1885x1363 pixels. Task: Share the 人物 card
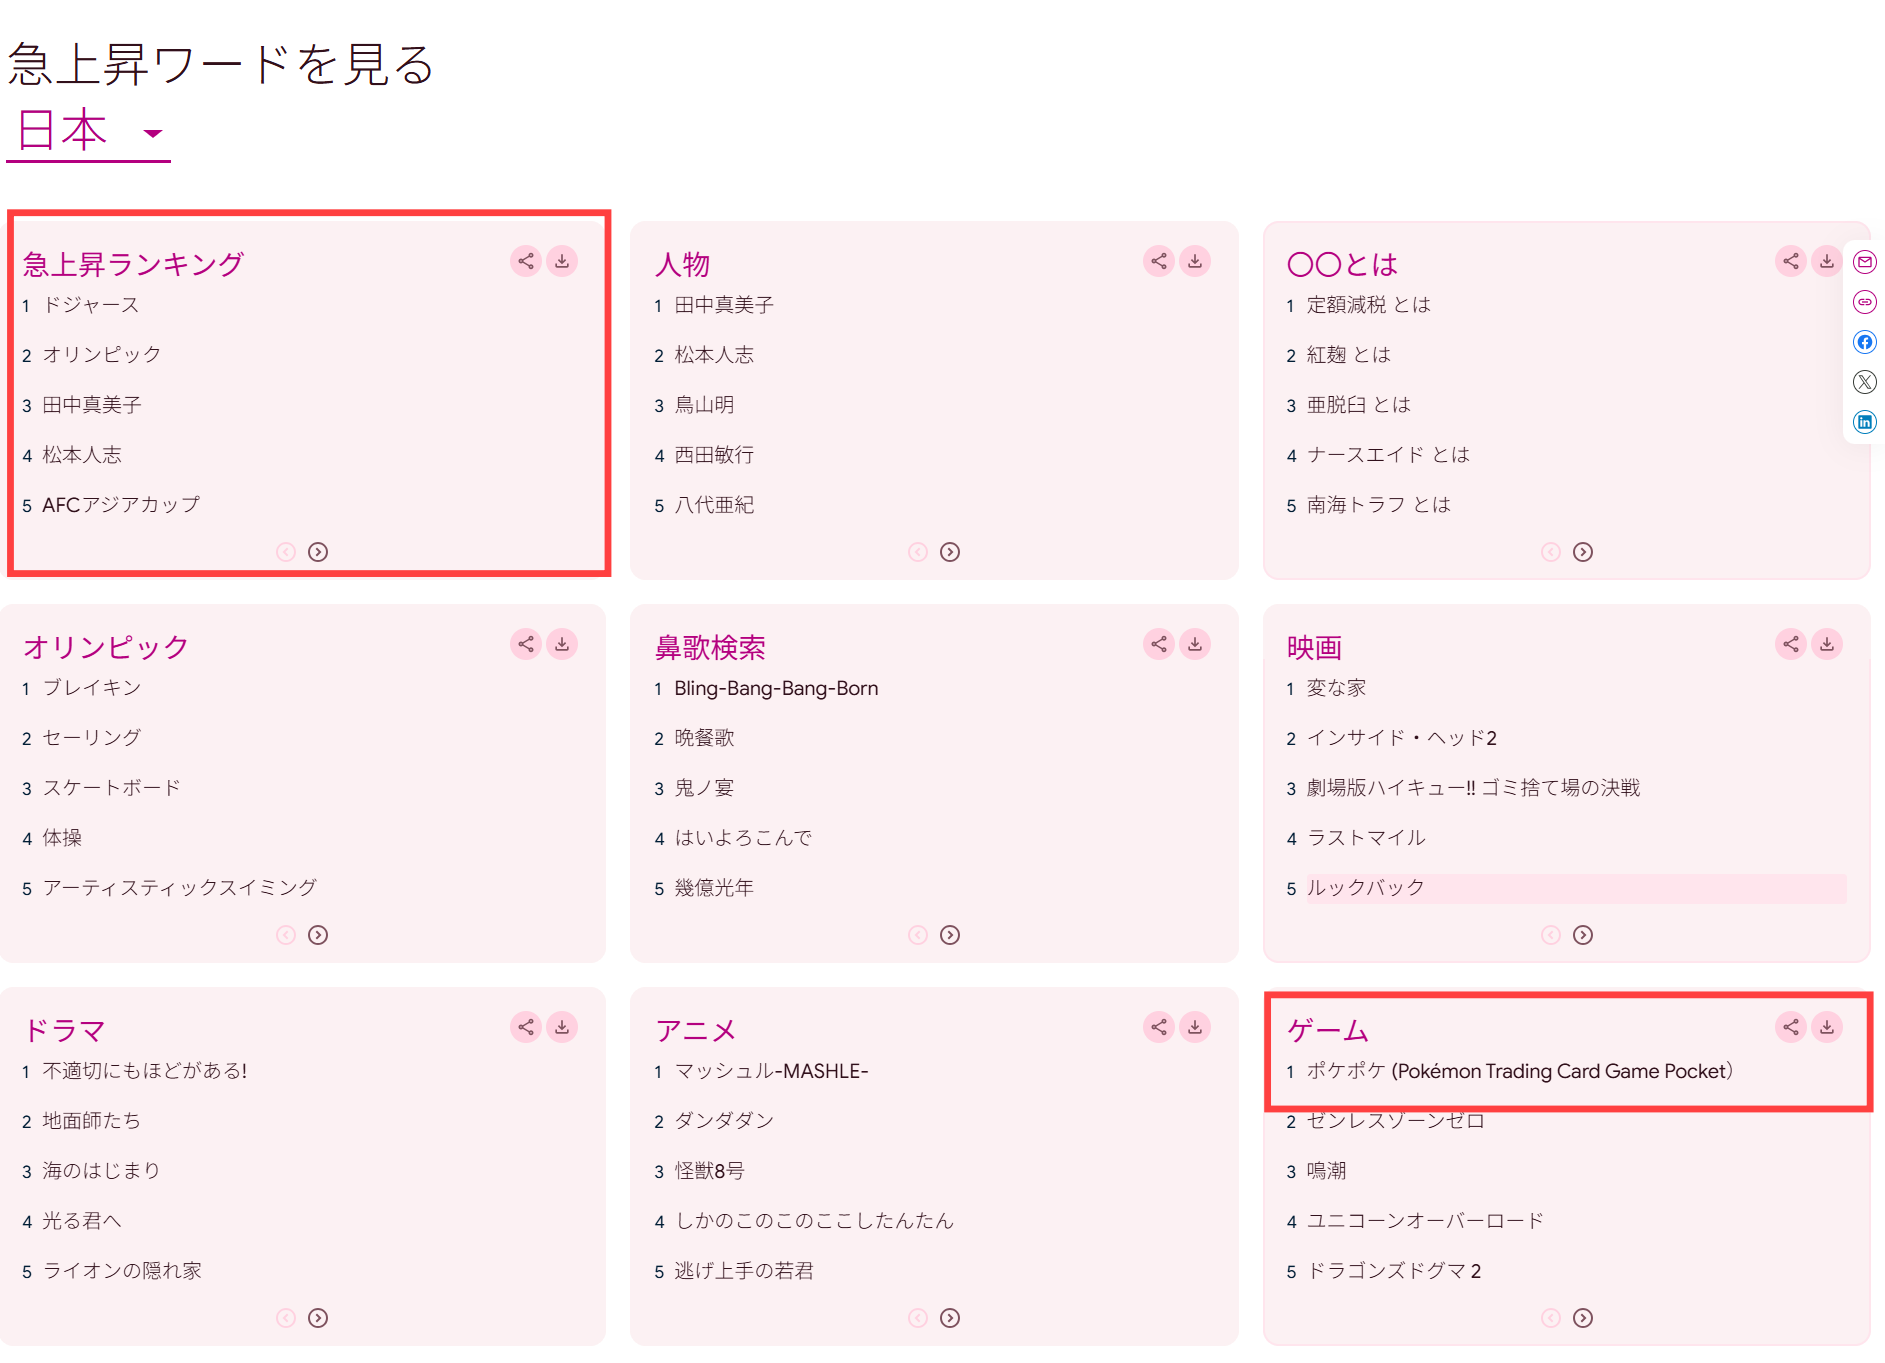pyautogui.click(x=1159, y=261)
